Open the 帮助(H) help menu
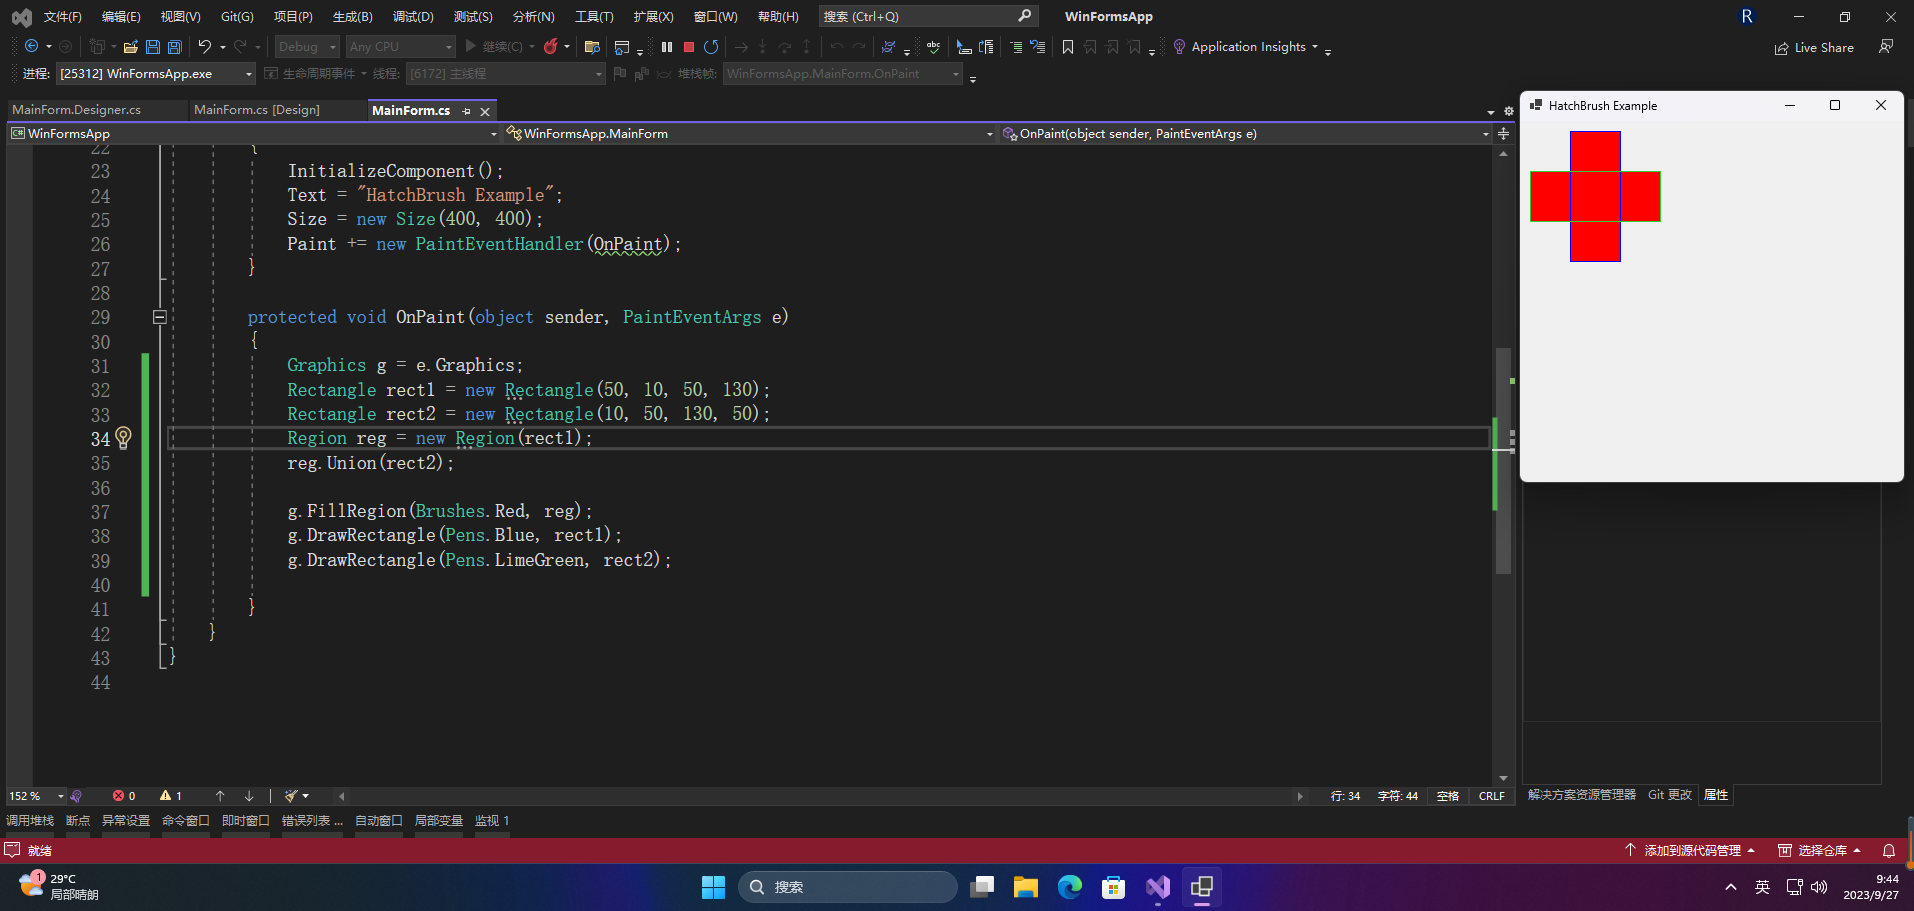The width and height of the screenshot is (1914, 911). pyautogui.click(x=778, y=16)
